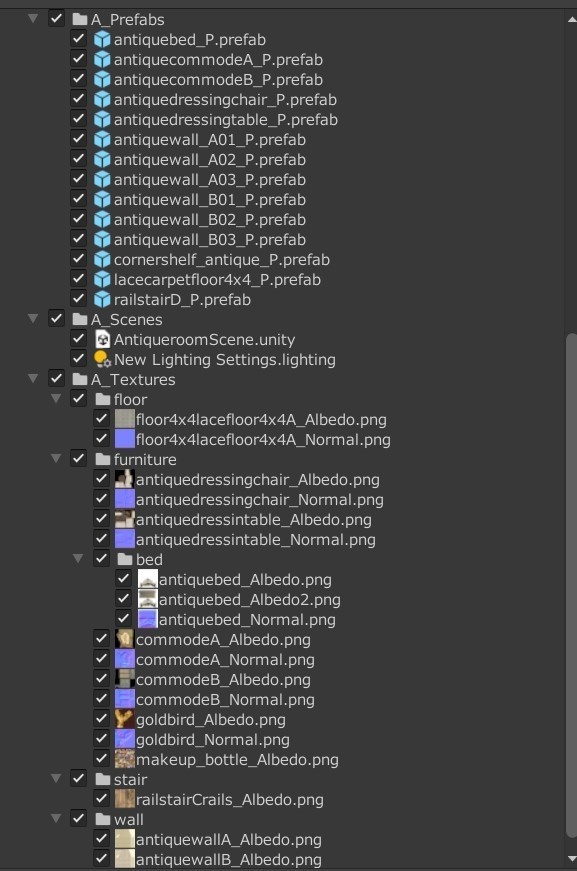The image size is (577, 871).
Task: Click thumbnail of commodeA_Albedo.png
Action: (x=124, y=639)
